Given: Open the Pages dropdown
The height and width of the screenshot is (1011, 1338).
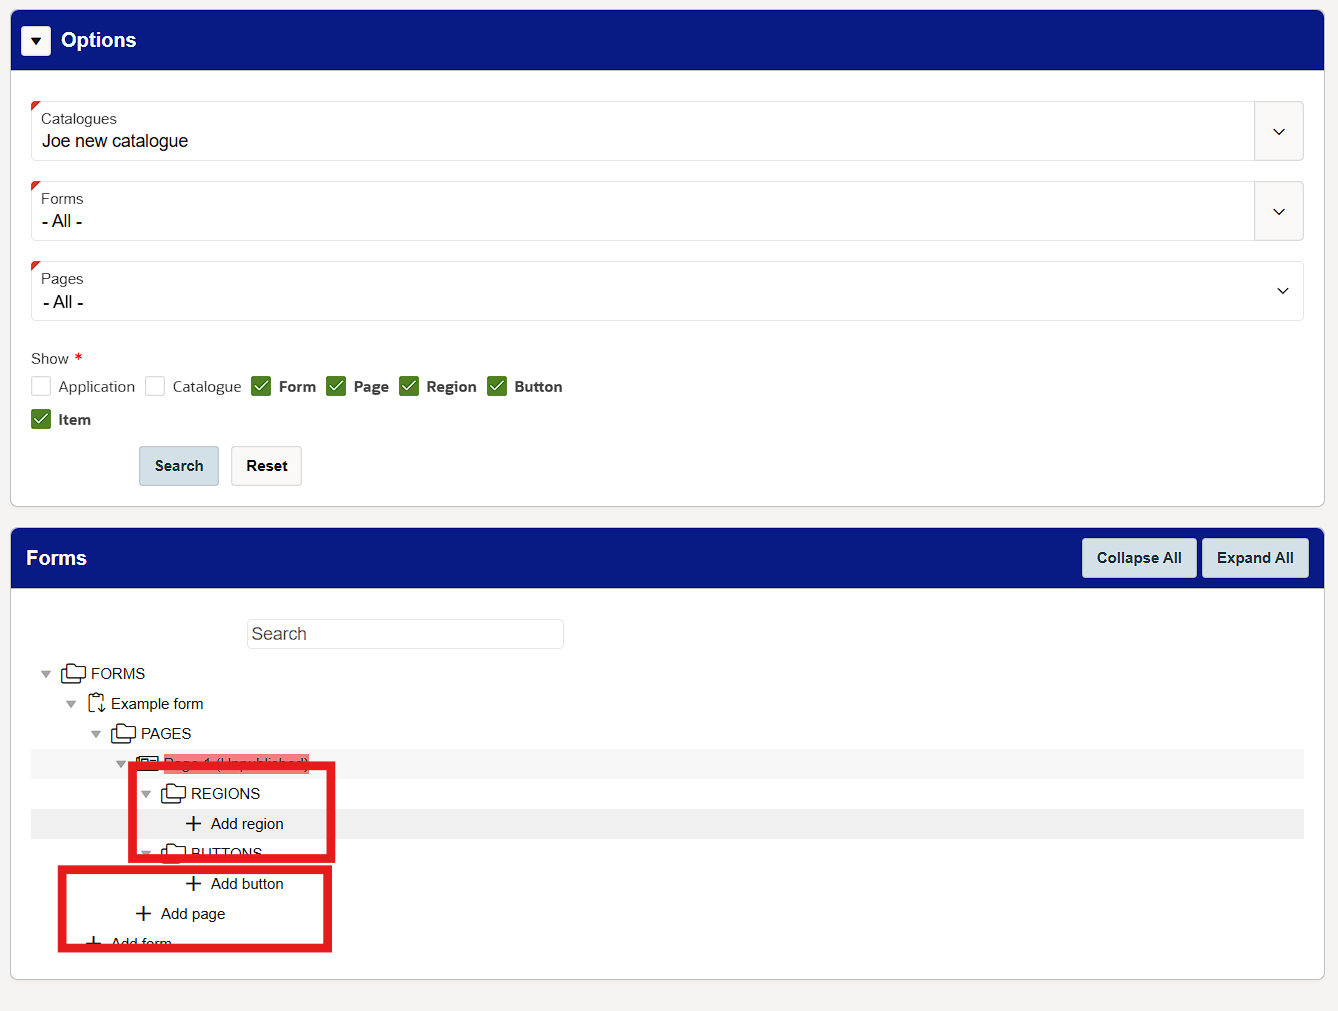Looking at the screenshot, I should tap(1282, 290).
